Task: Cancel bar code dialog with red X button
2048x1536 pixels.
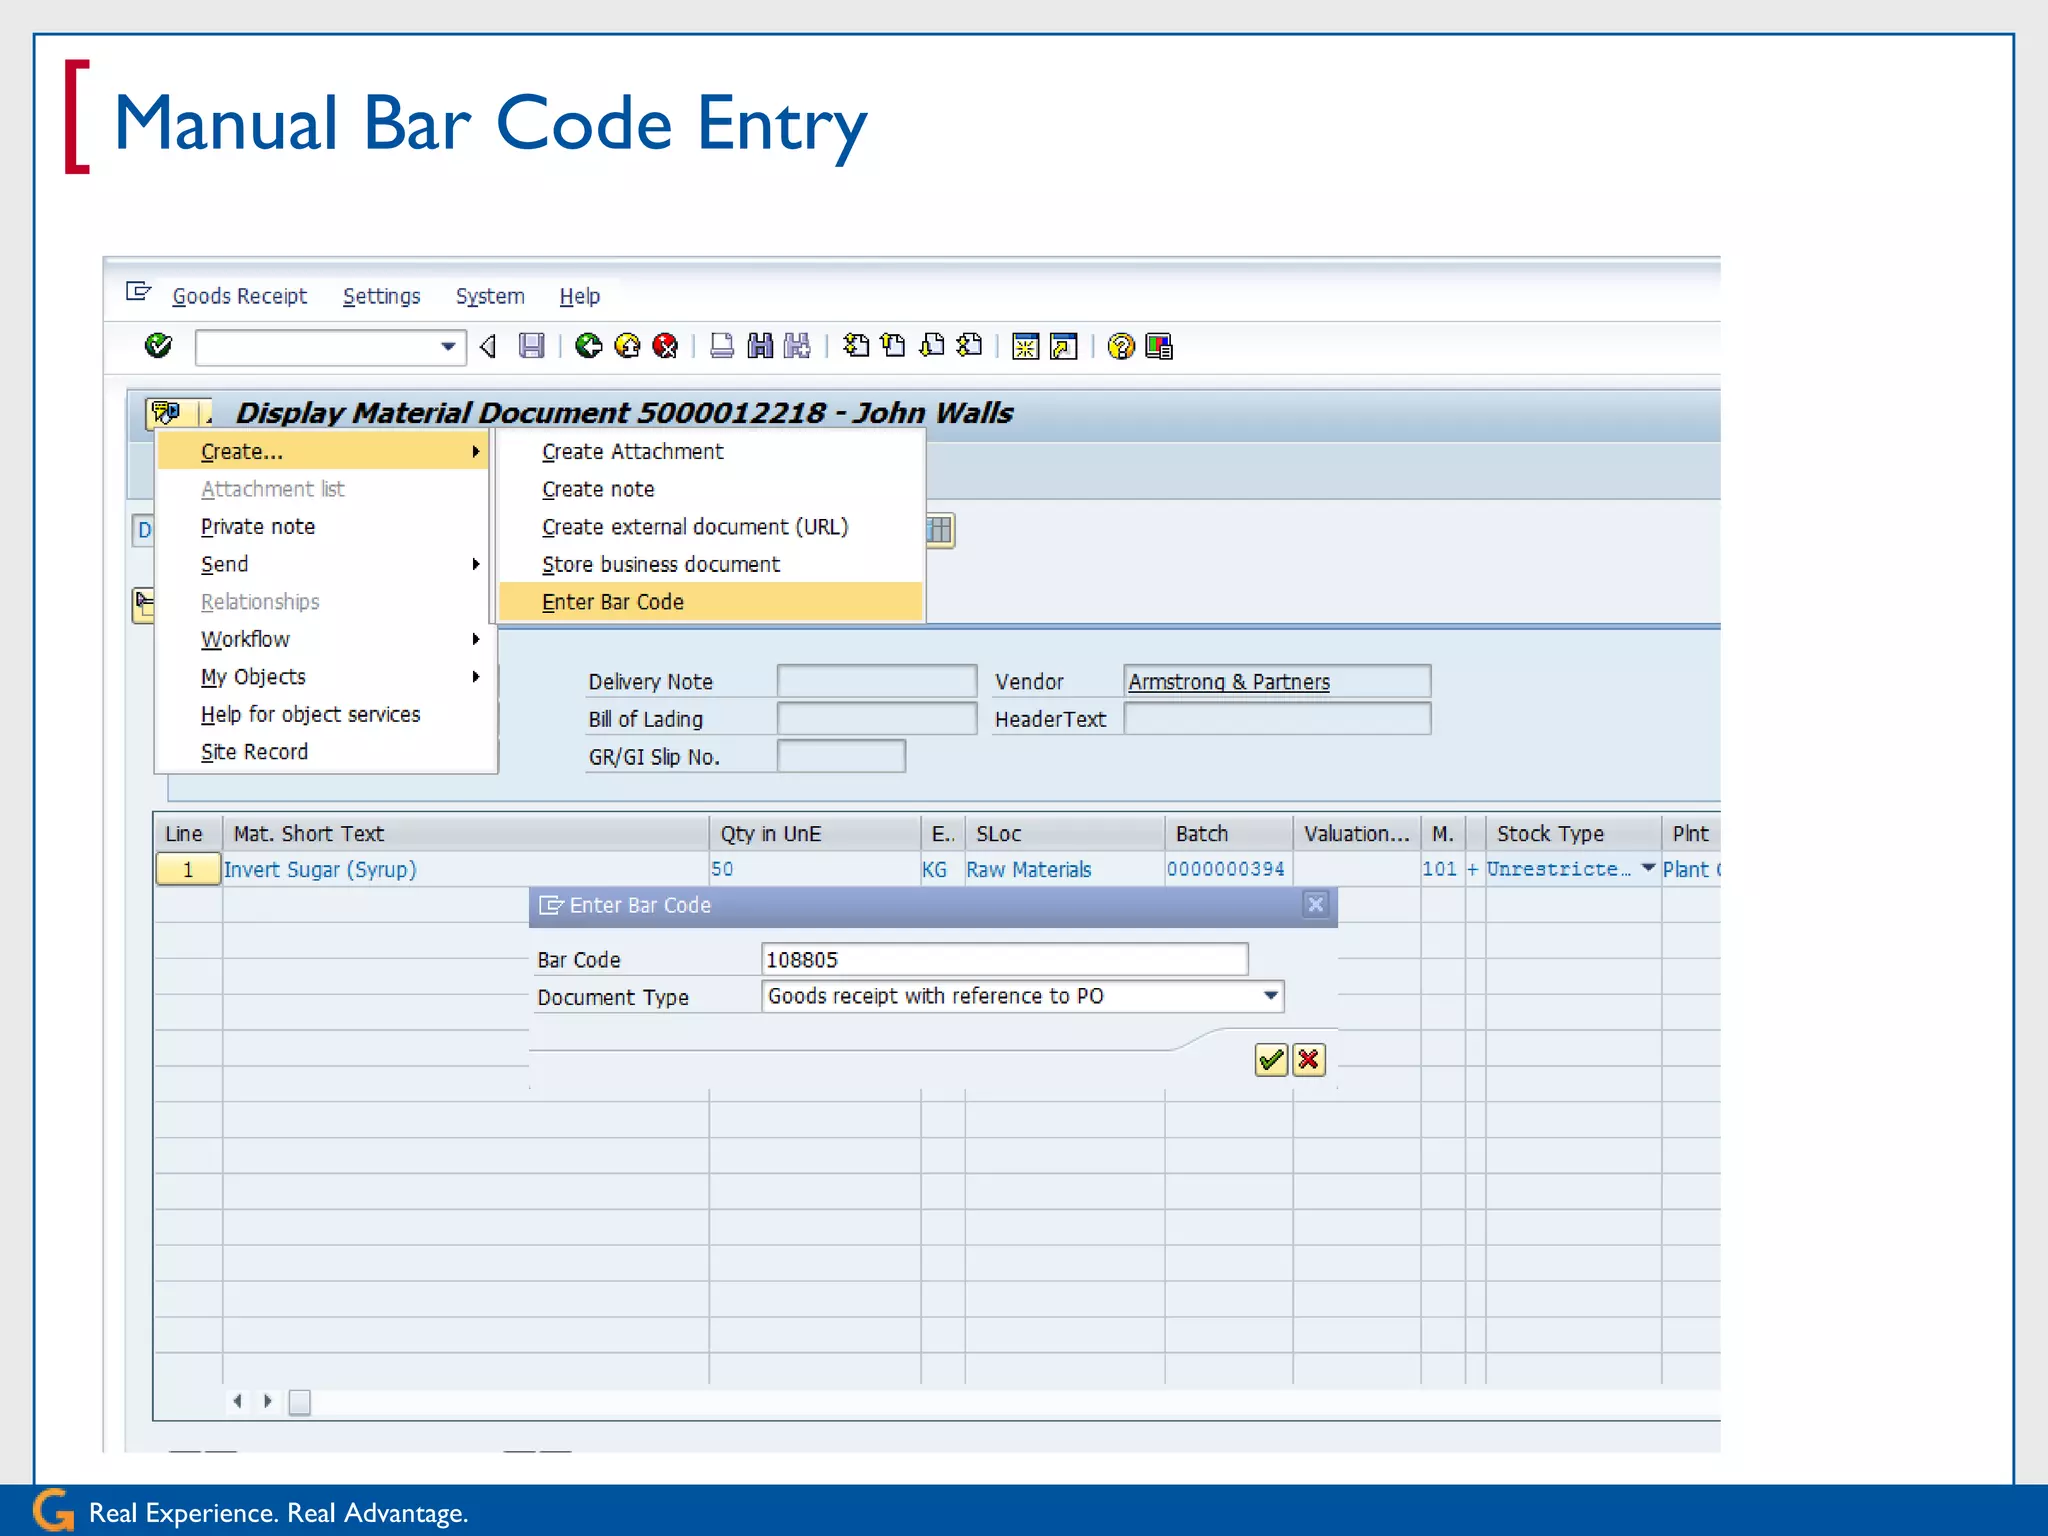Action: [x=1308, y=1059]
